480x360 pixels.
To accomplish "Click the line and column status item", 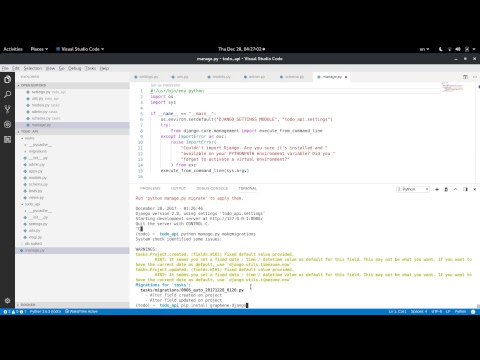I will [x=397, y=312].
